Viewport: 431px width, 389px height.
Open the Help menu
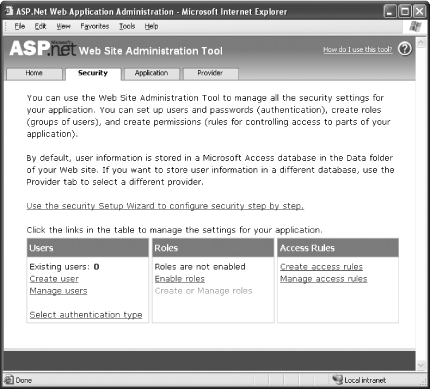[x=151, y=26]
